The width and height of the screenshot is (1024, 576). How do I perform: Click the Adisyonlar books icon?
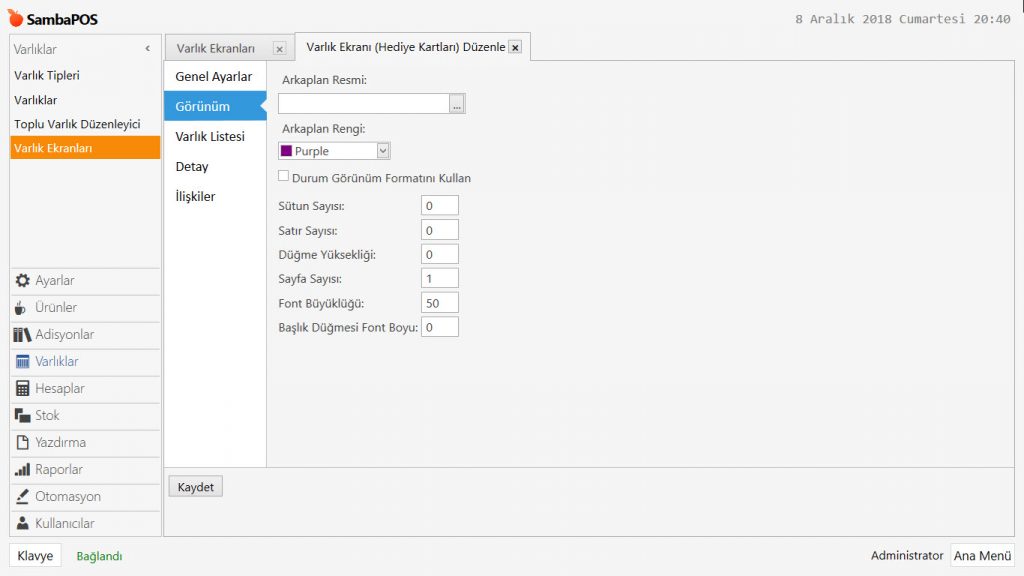point(22,335)
